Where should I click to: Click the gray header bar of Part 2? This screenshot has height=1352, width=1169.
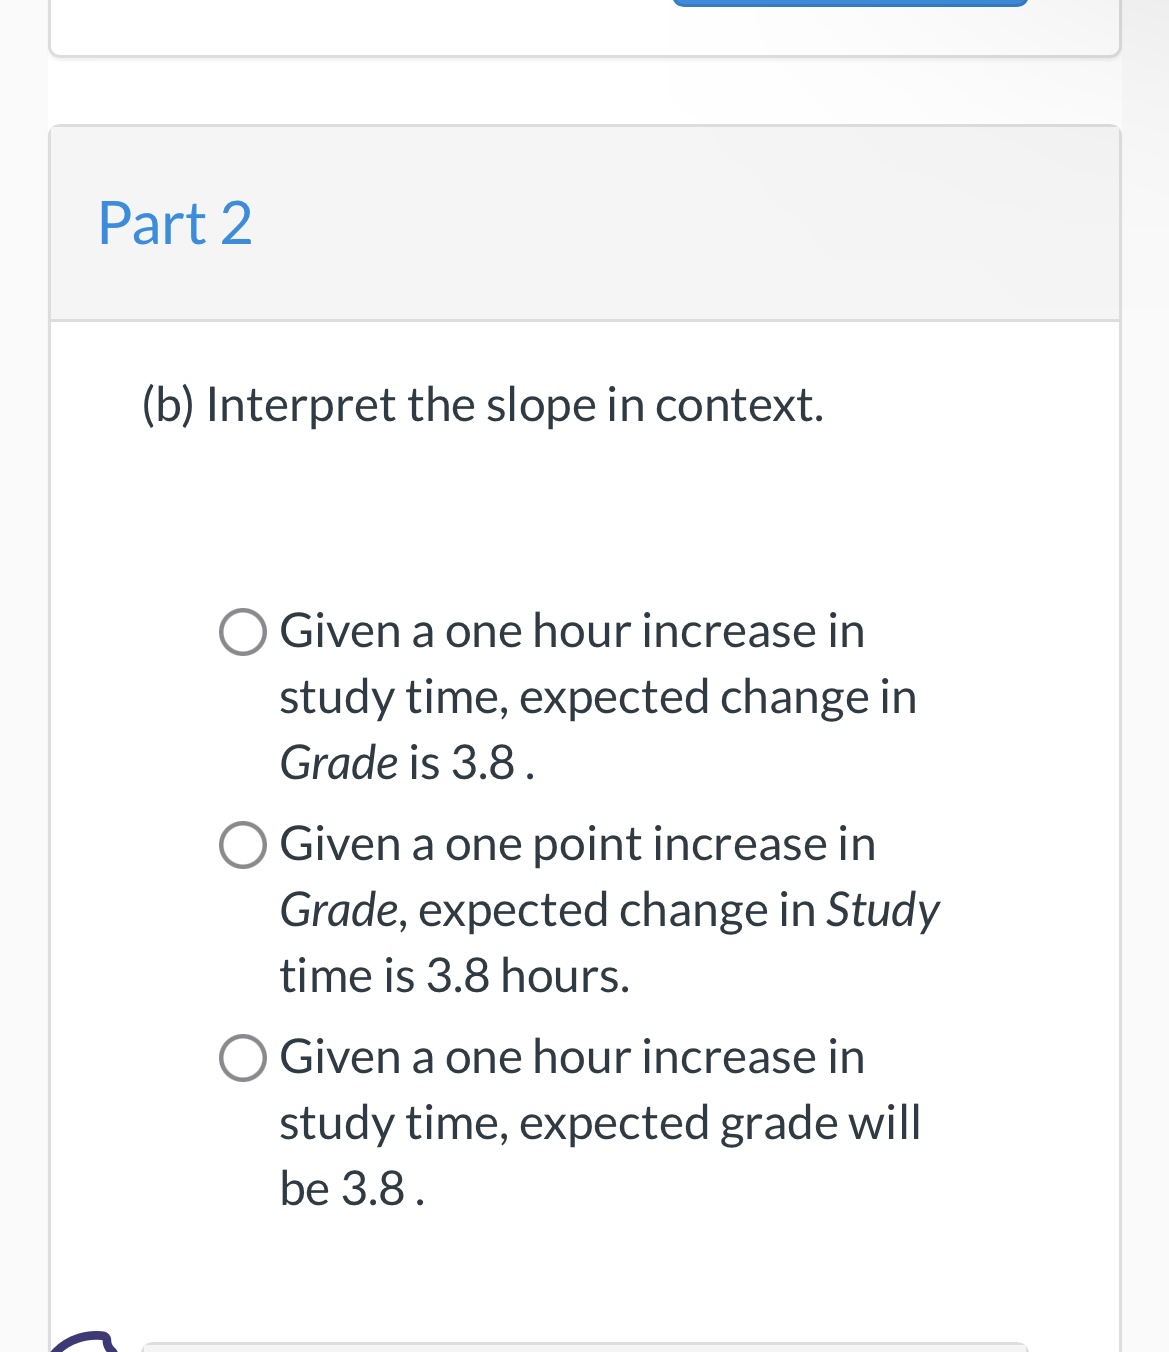[585, 223]
